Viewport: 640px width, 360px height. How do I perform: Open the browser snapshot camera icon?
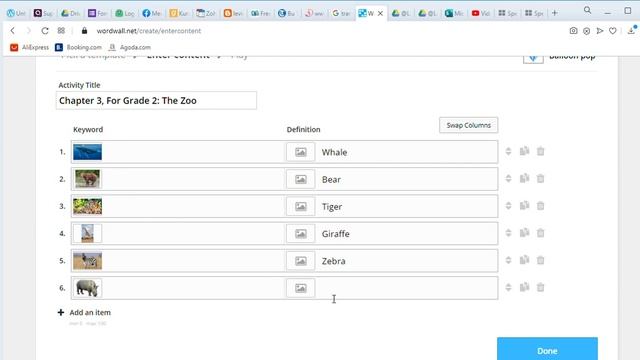pos(573,31)
